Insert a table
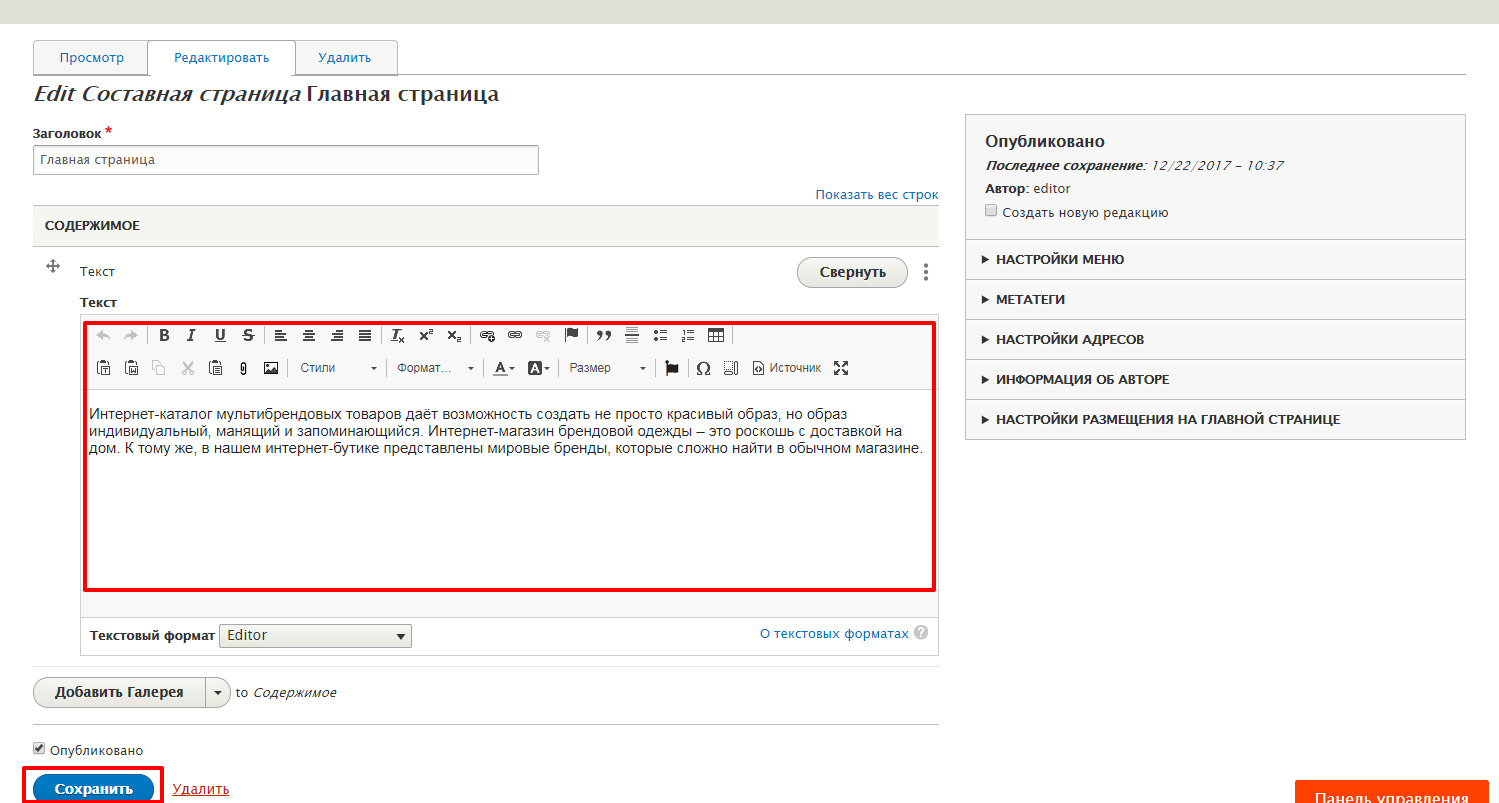 (716, 335)
